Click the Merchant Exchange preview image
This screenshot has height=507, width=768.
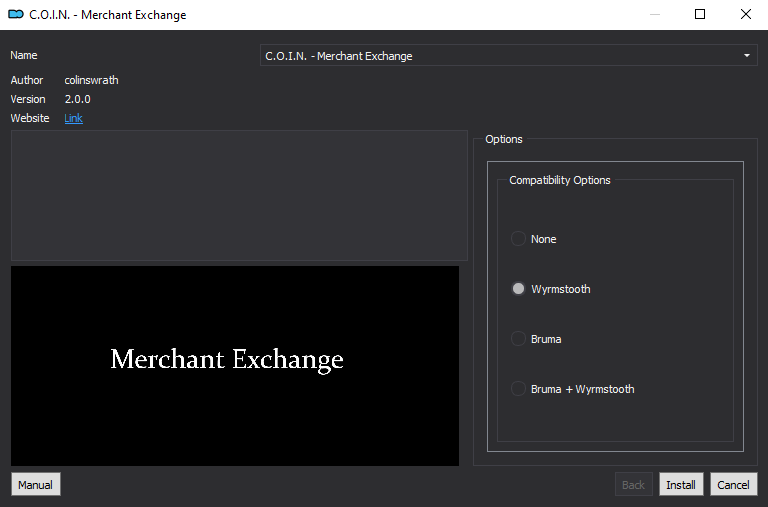click(x=235, y=365)
